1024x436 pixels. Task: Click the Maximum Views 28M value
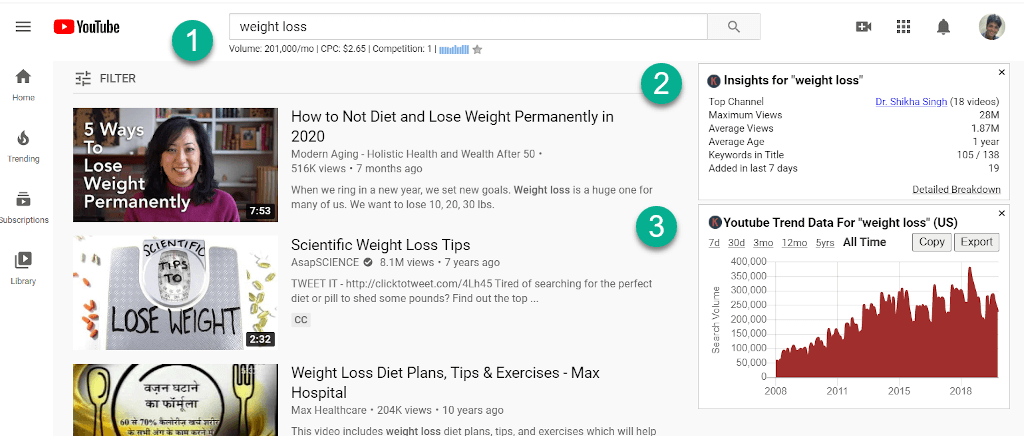(989, 115)
